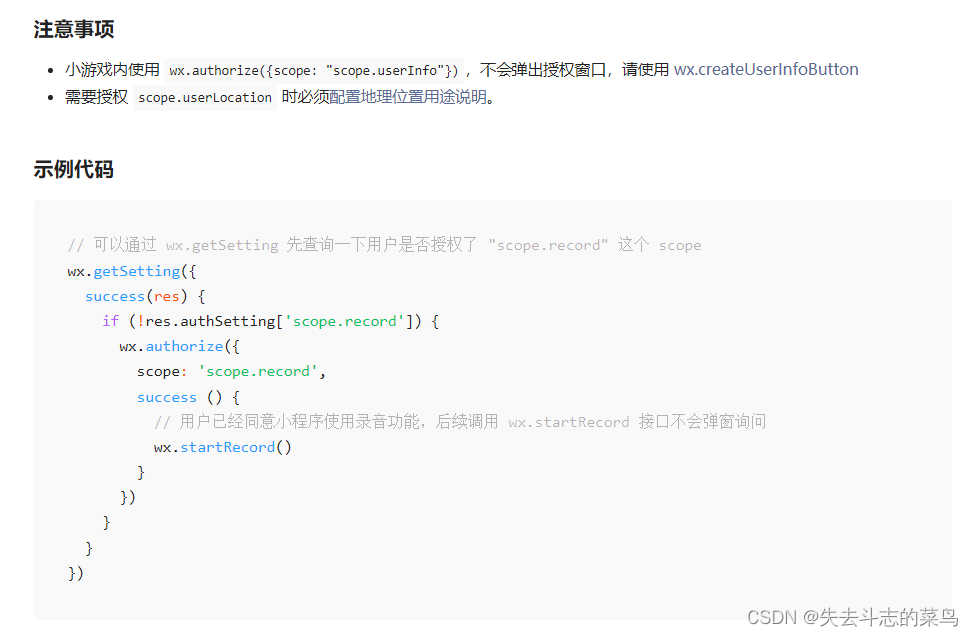
Task: Click the 'success () {' code line
Action: [x=188, y=397]
